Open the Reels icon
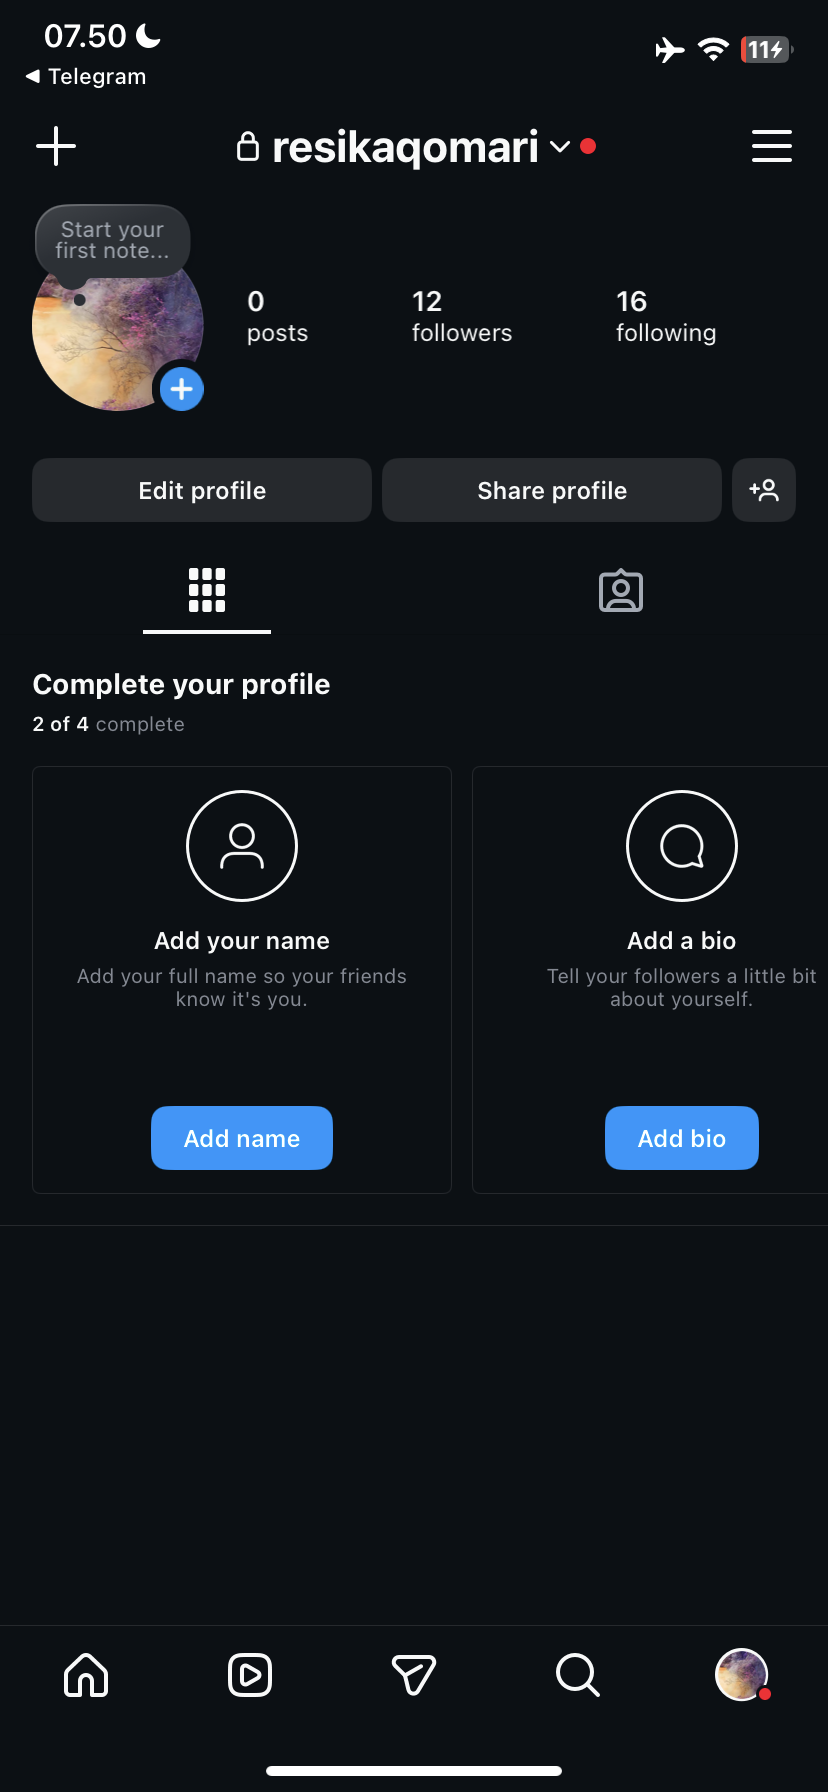Image resolution: width=828 pixels, height=1792 pixels. coord(250,1674)
